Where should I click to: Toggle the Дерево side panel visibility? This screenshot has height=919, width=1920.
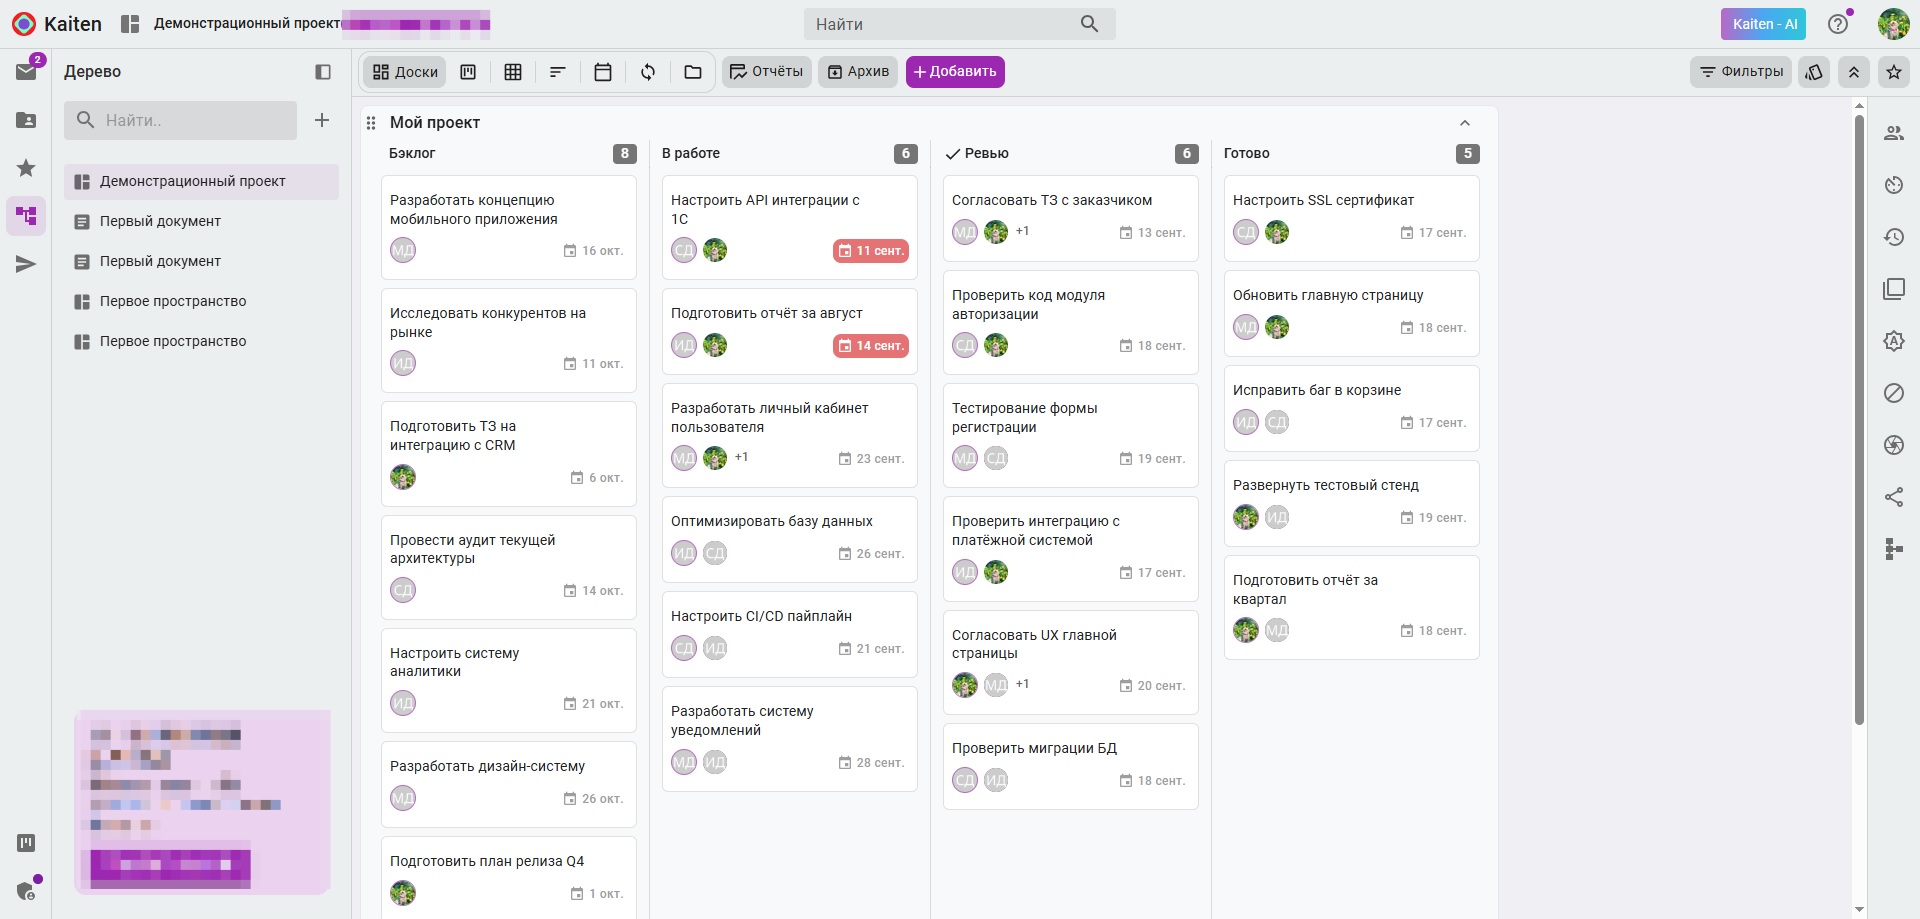pyautogui.click(x=323, y=72)
